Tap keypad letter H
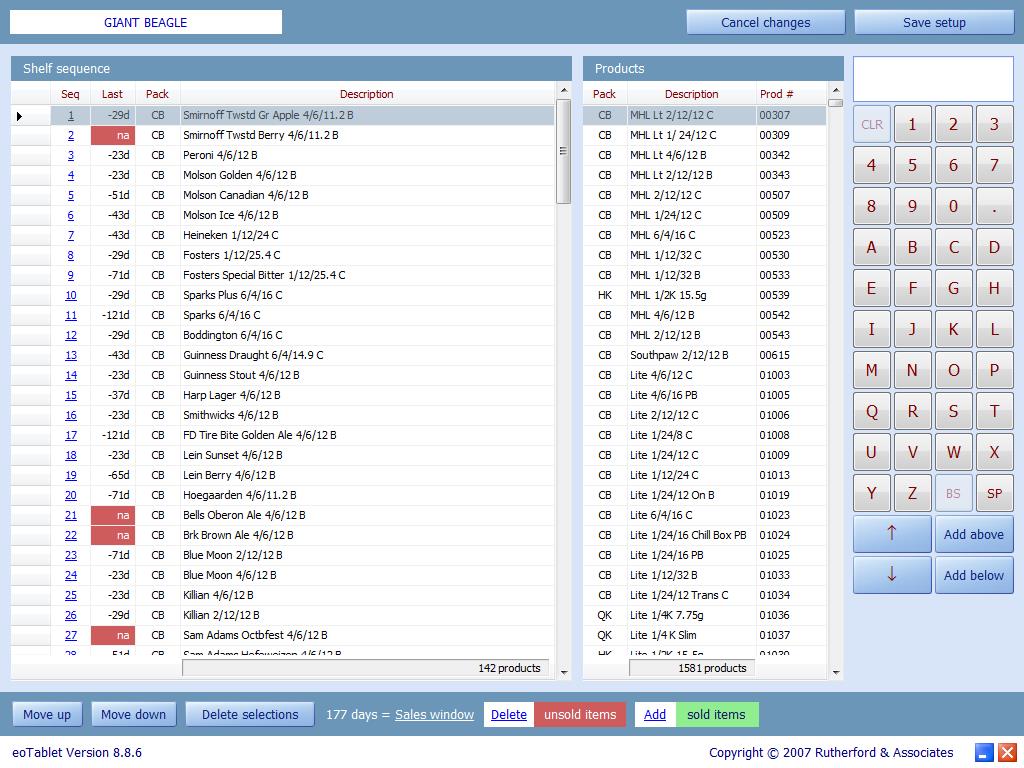This screenshot has height=768, width=1024. coord(995,288)
